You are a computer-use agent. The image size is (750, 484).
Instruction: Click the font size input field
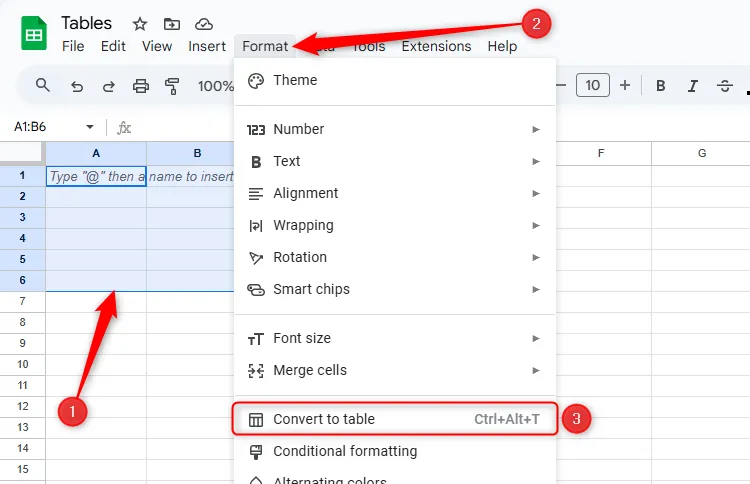coord(592,86)
